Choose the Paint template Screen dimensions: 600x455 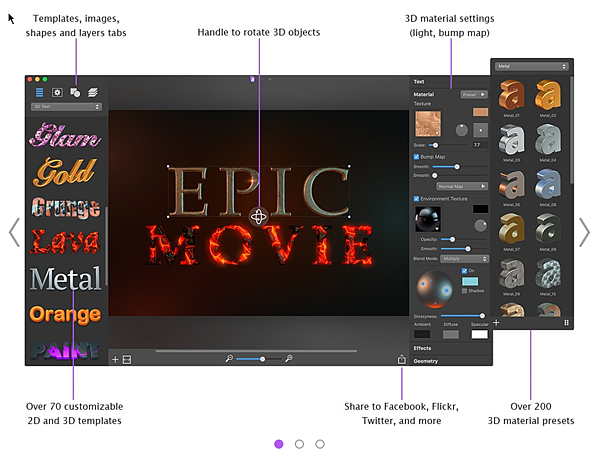(x=65, y=350)
